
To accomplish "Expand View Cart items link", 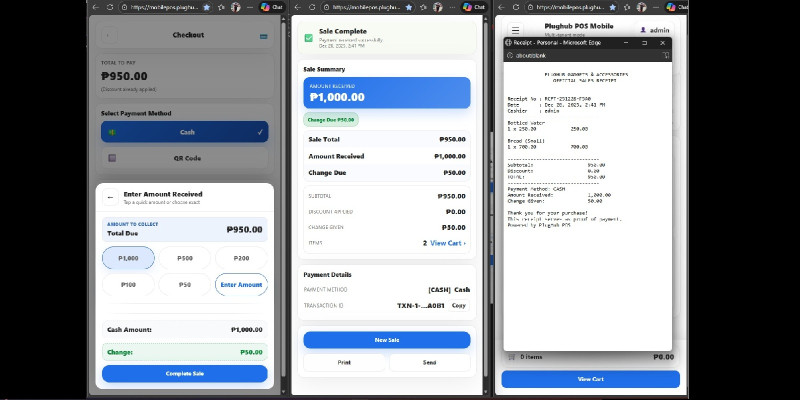I will coord(447,243).
